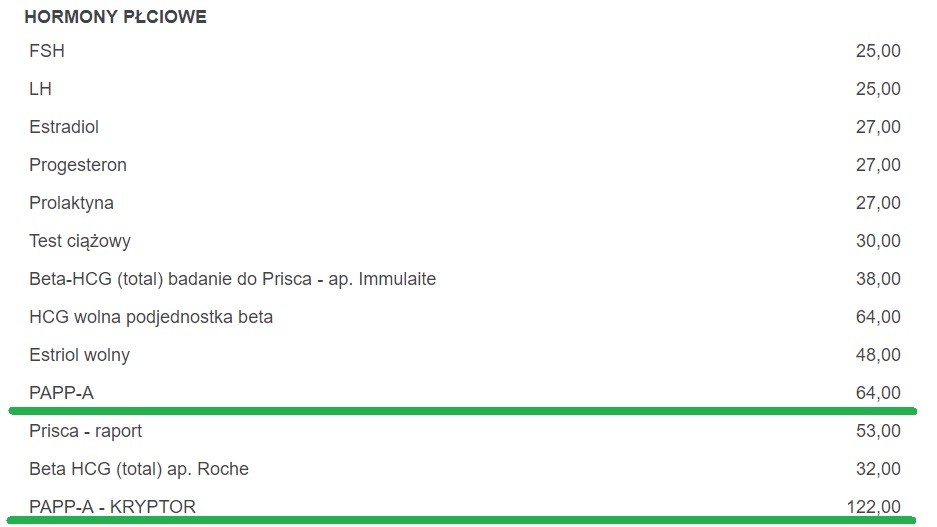This screenshot has height=527, width=937.
Task: Click the LH test name
Action: [41, 89]
